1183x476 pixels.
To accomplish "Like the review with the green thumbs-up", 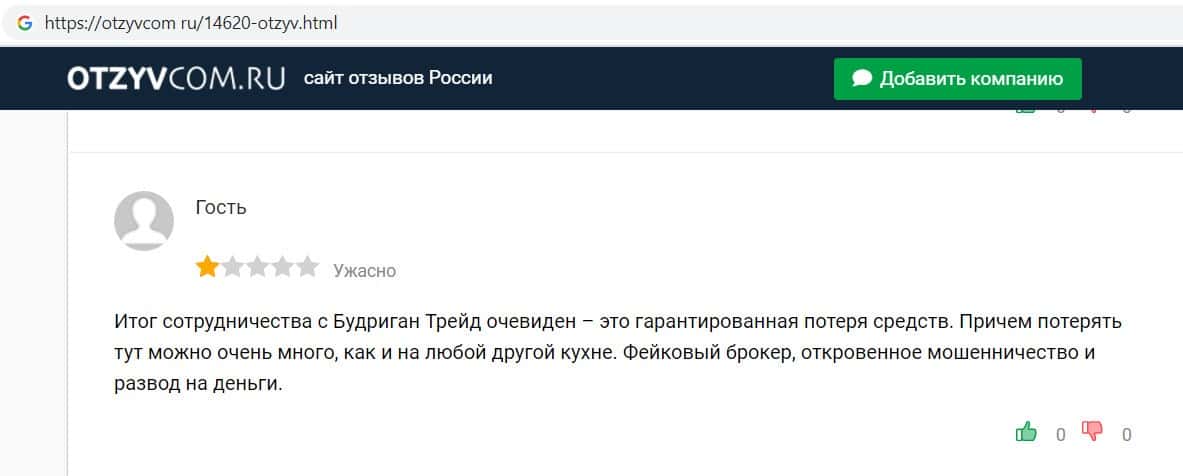I will pos(1026,431).
